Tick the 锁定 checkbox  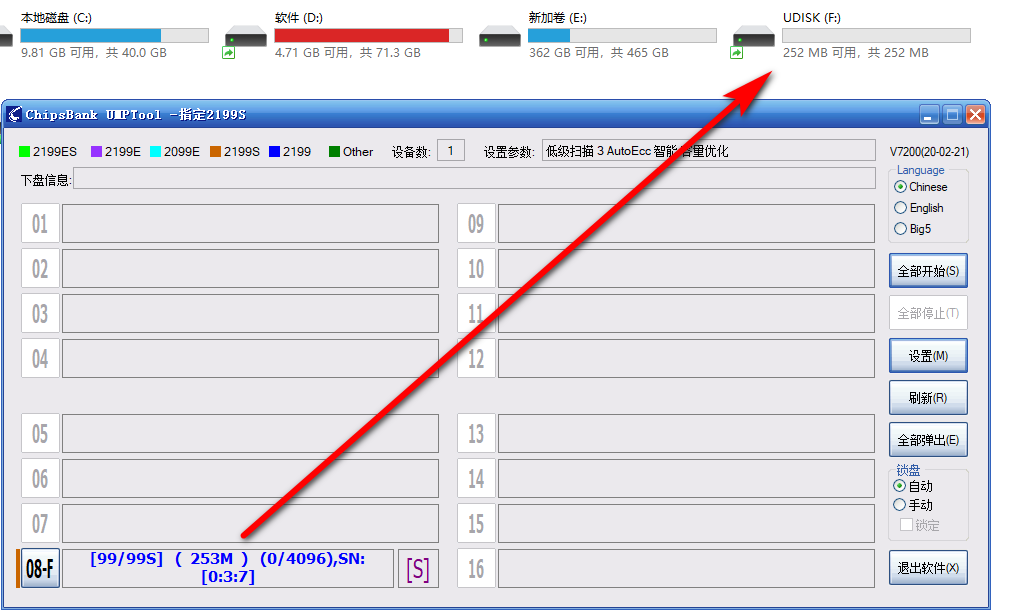906,525
